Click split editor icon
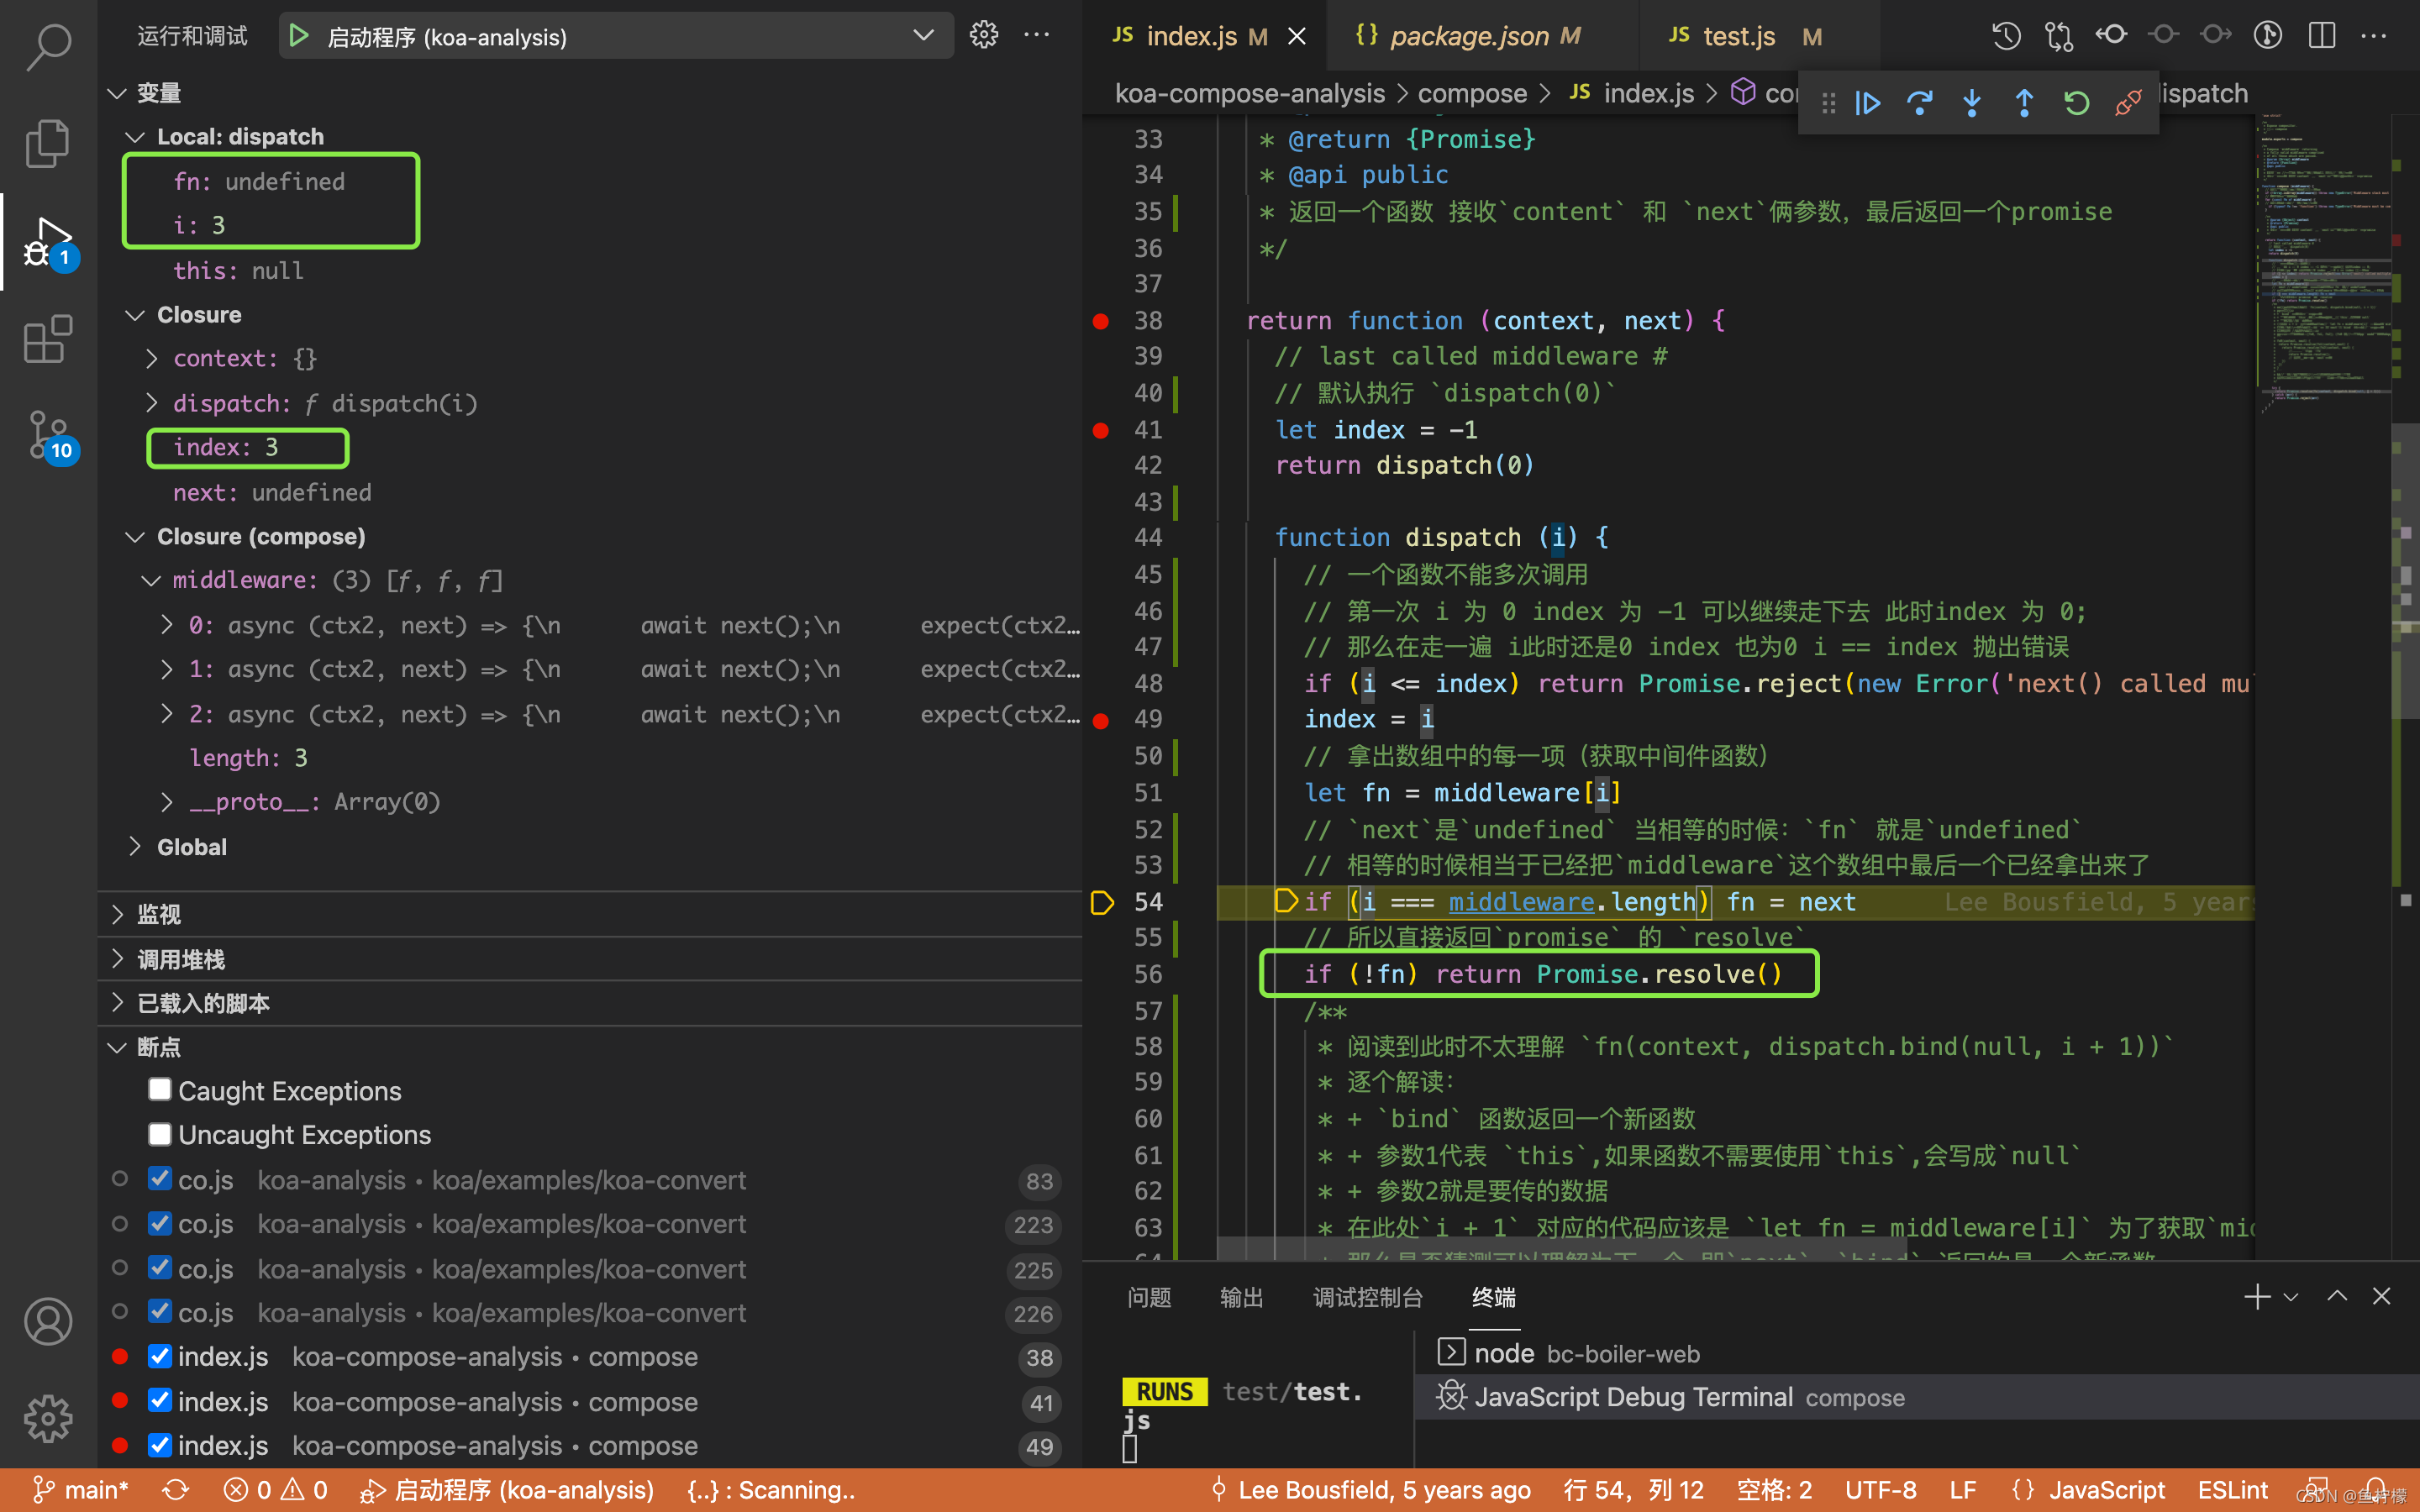The height and width of the screenshot is (1512, 2420). 2321,36
